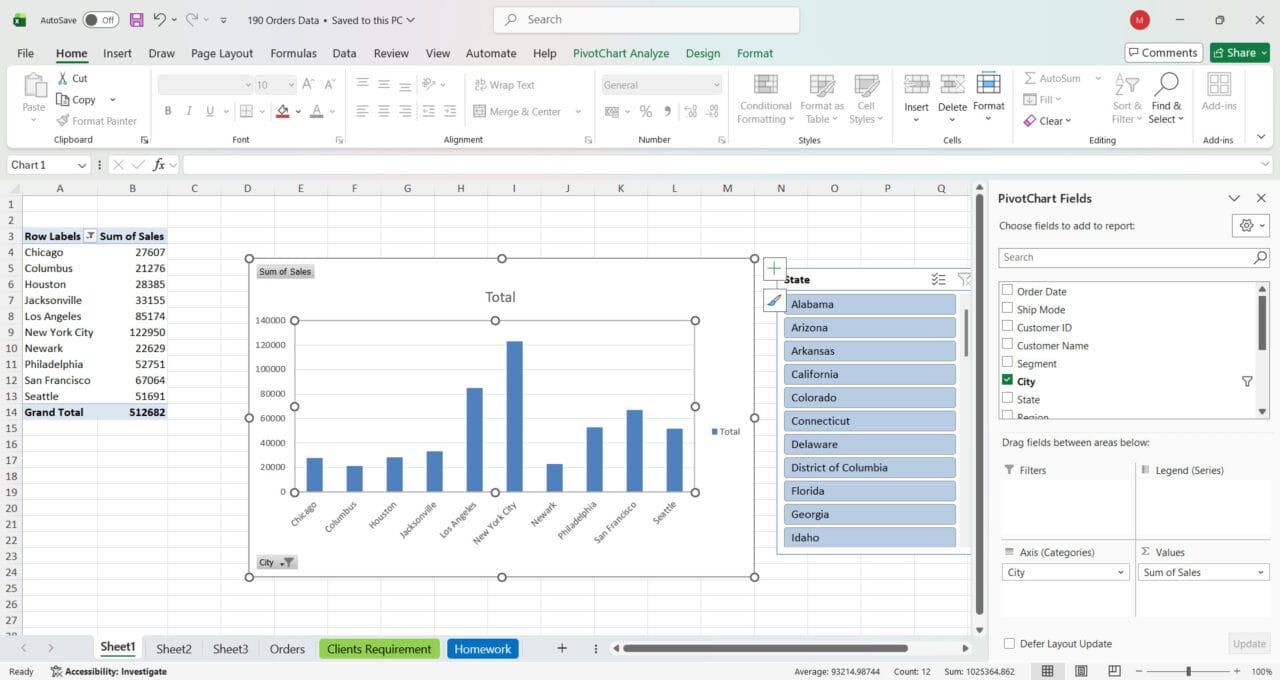Click the Chart Styles brush button
1280x680 pixels.
[774, 300]
